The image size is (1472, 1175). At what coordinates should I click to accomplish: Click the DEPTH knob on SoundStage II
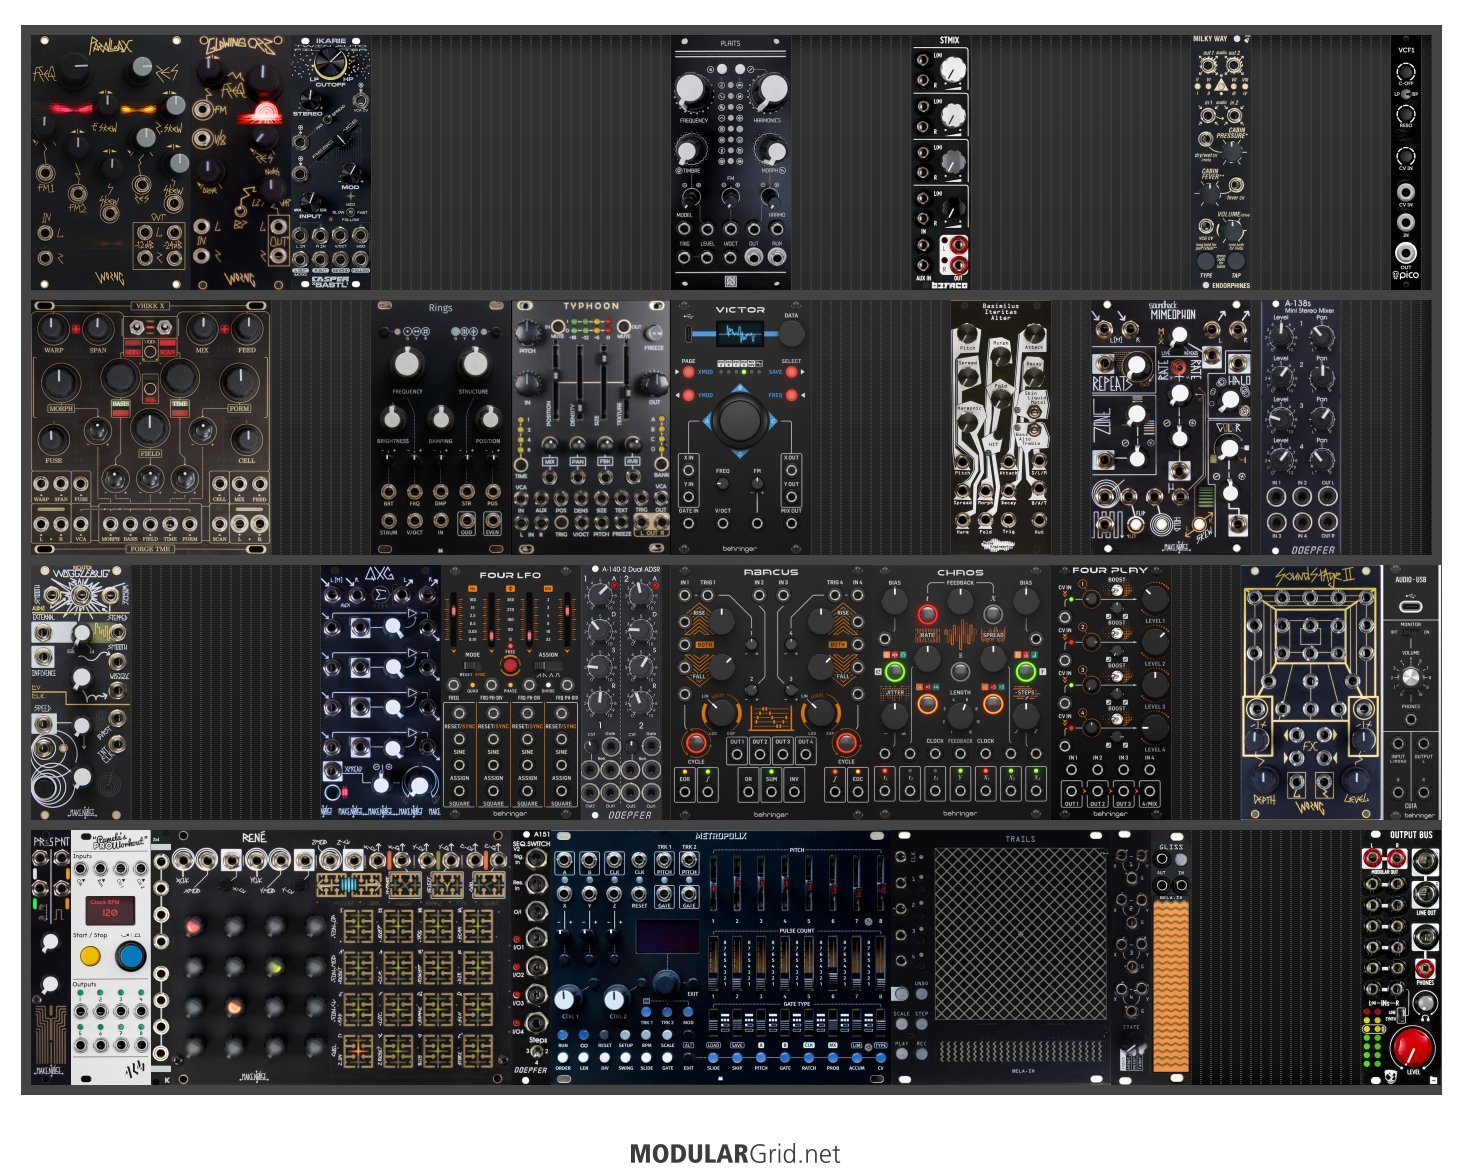(1266, 781)
